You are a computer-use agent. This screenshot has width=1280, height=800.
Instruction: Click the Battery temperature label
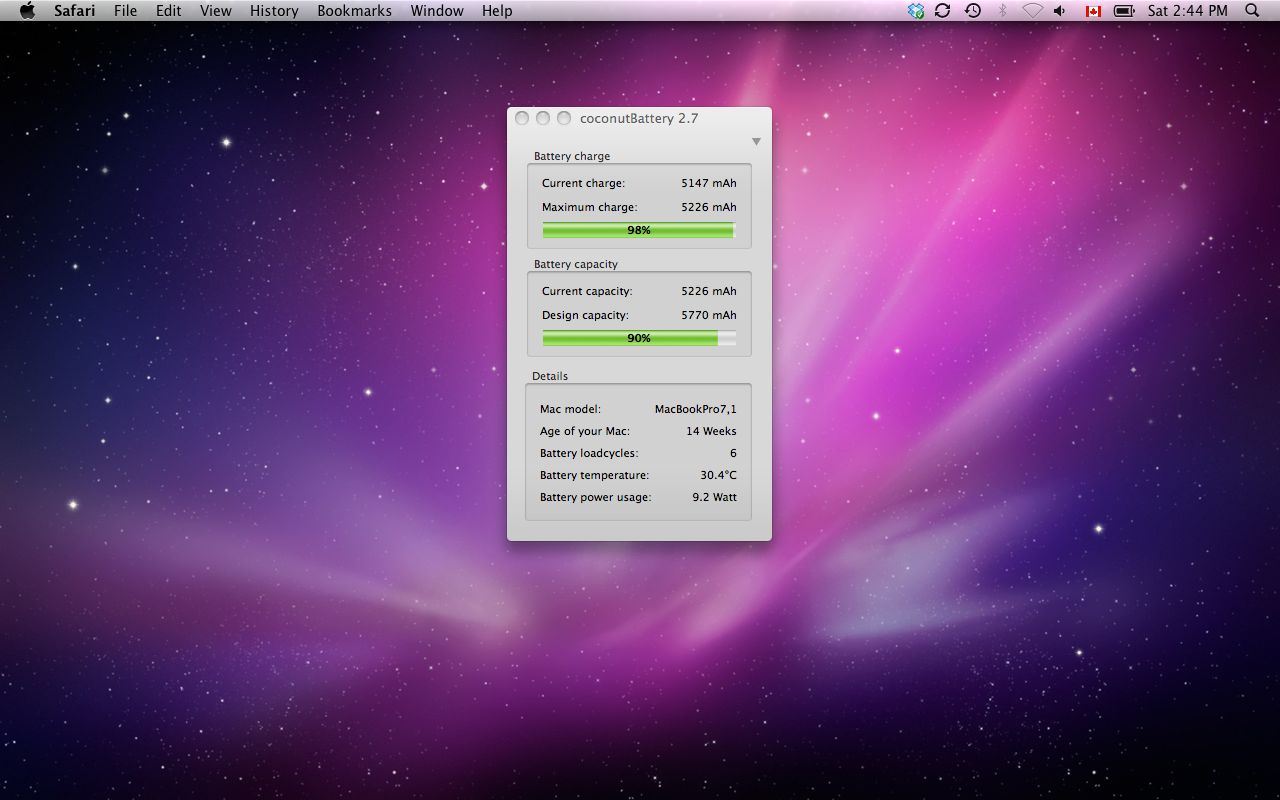594,475
